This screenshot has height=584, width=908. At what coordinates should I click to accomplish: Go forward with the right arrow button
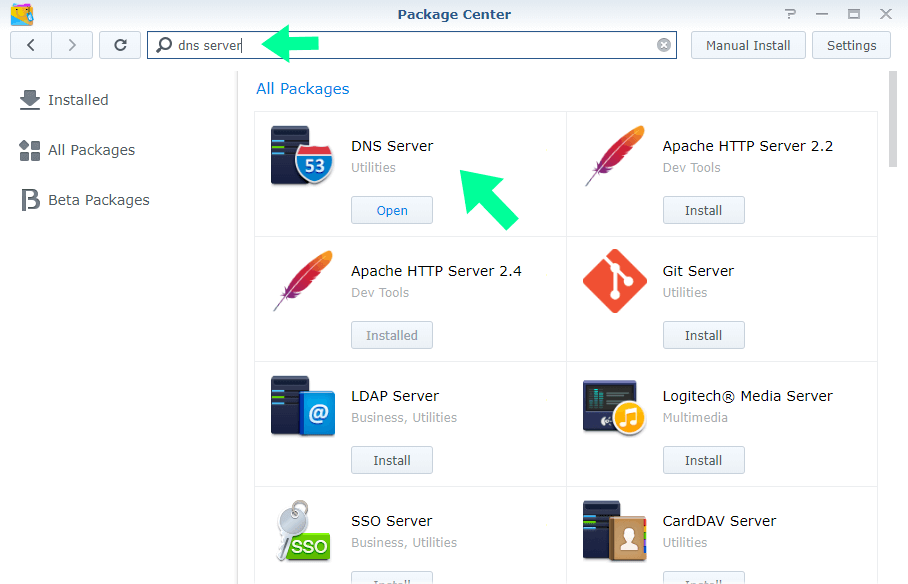tap(72, 45)
